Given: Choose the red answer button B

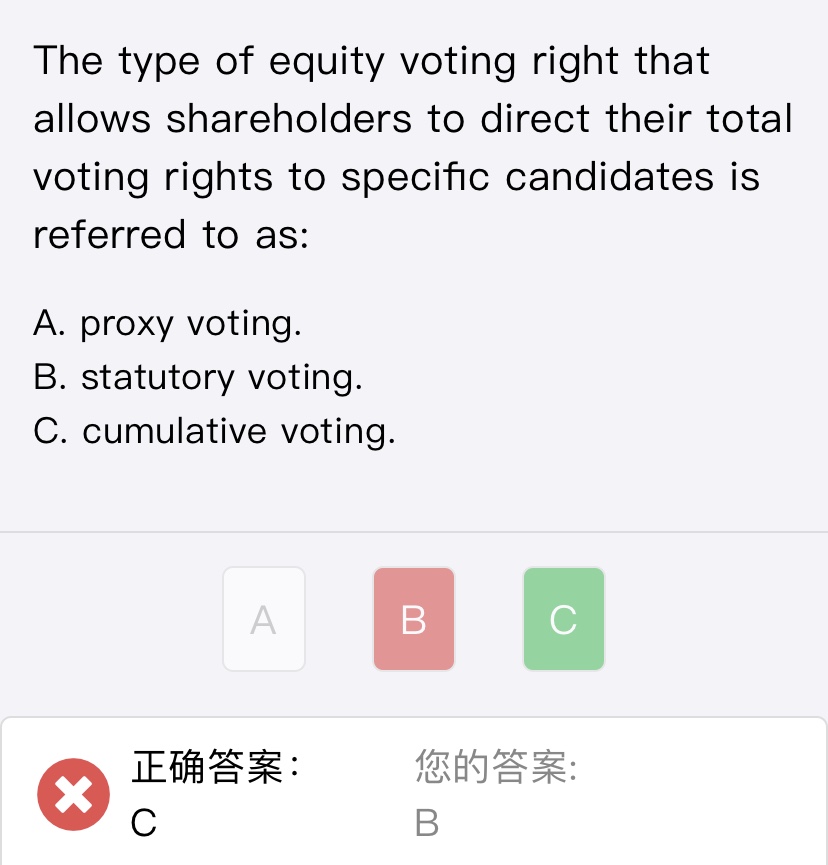Looking at the screenshot, I should click(414, 619).
